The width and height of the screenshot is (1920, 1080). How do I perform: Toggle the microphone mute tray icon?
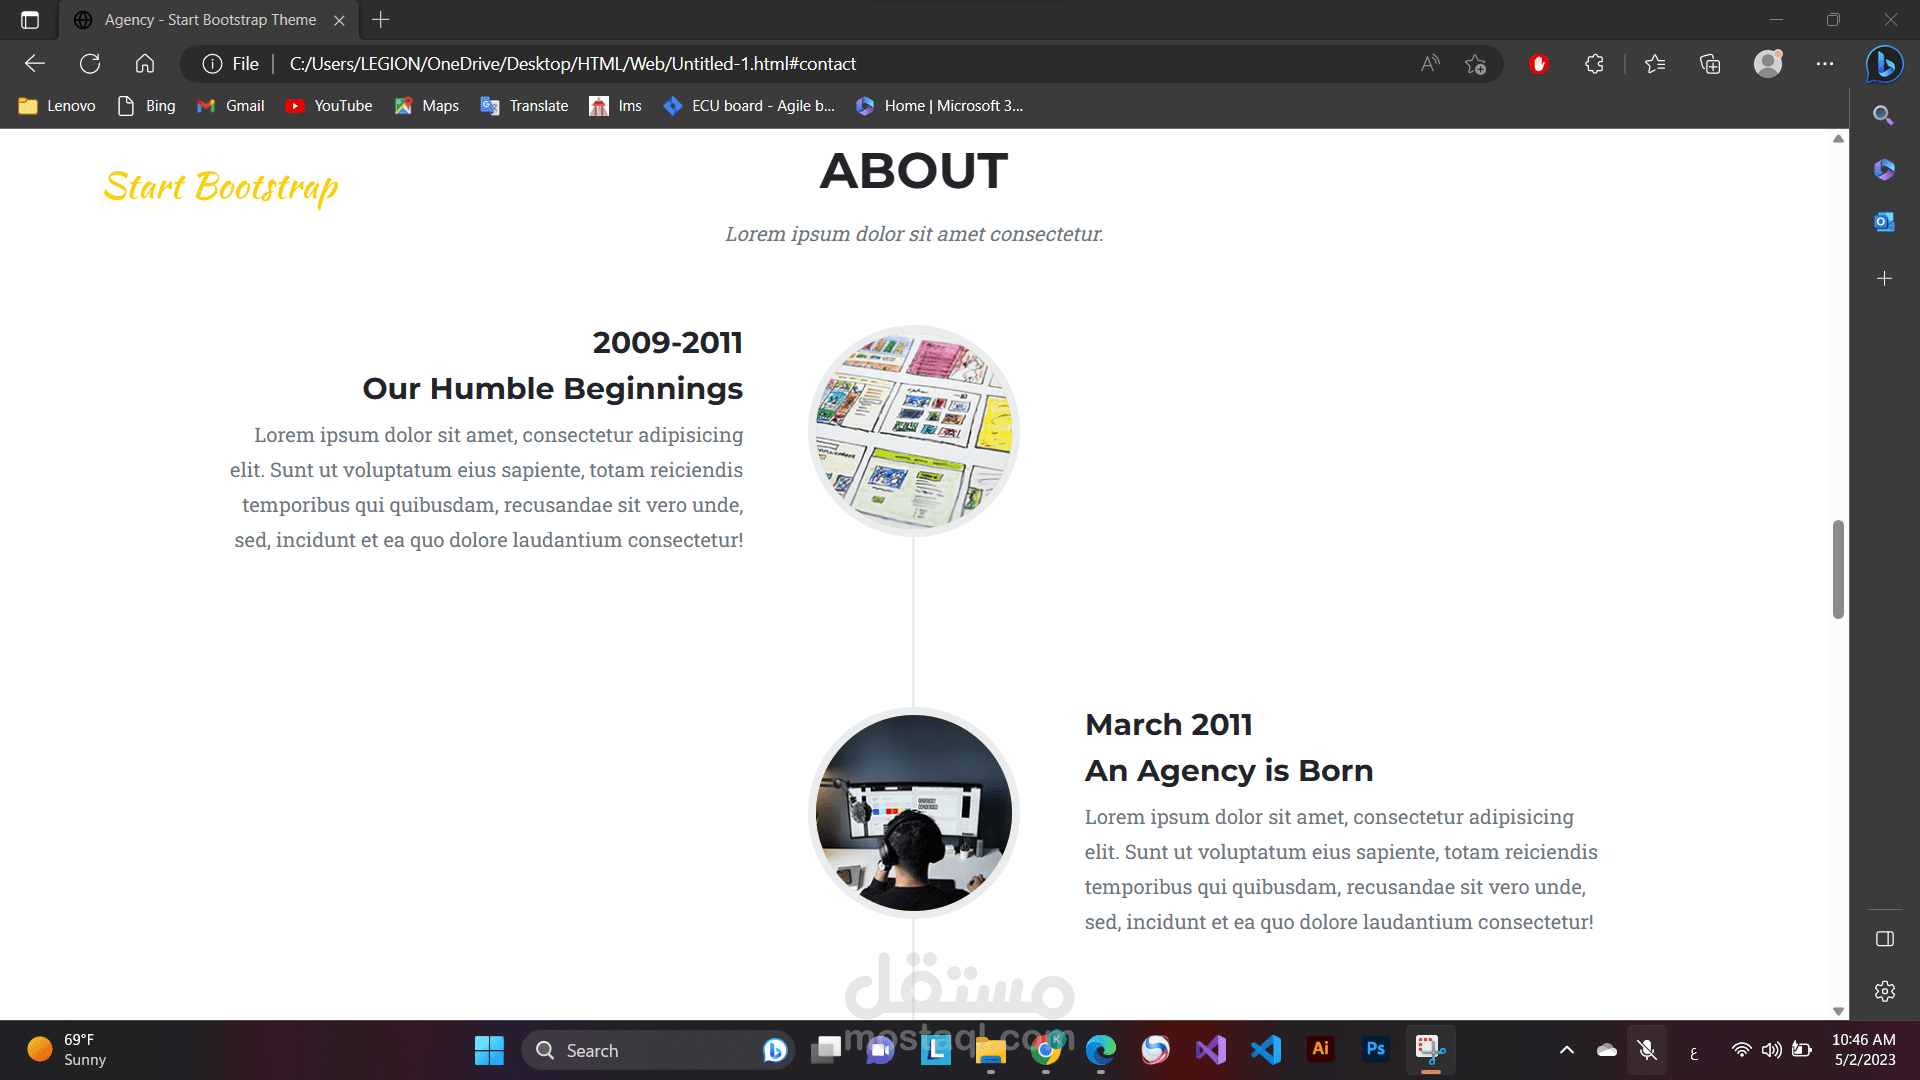point(1647,1050)
